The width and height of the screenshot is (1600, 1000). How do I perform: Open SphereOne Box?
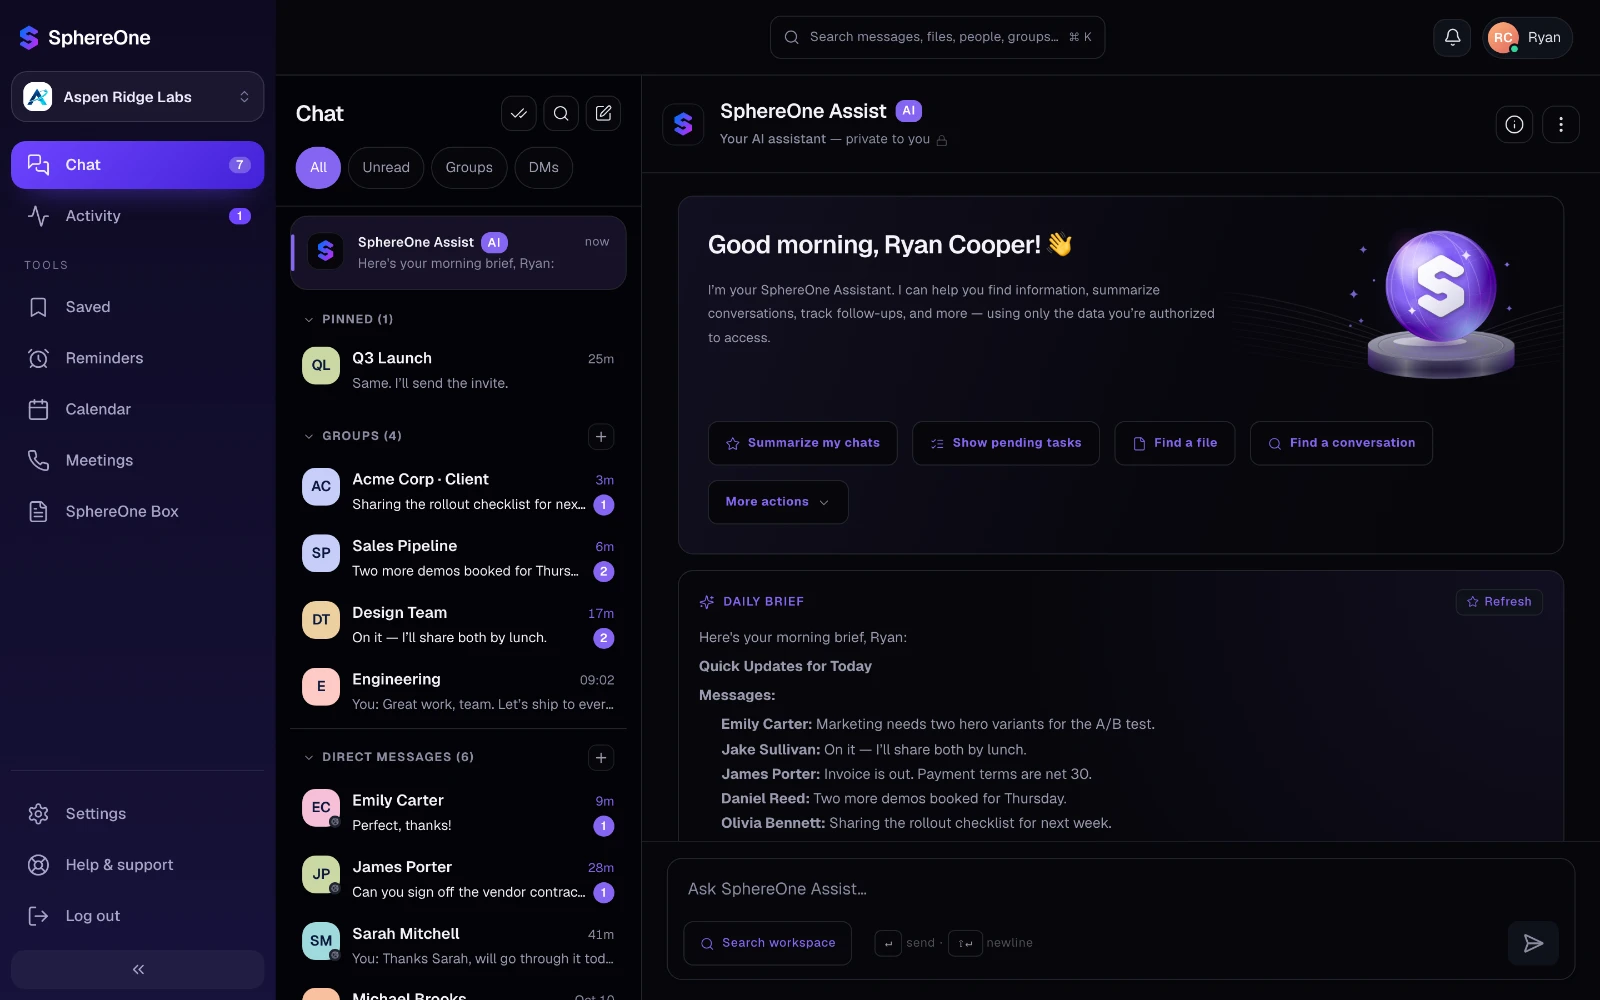(138, 511)
